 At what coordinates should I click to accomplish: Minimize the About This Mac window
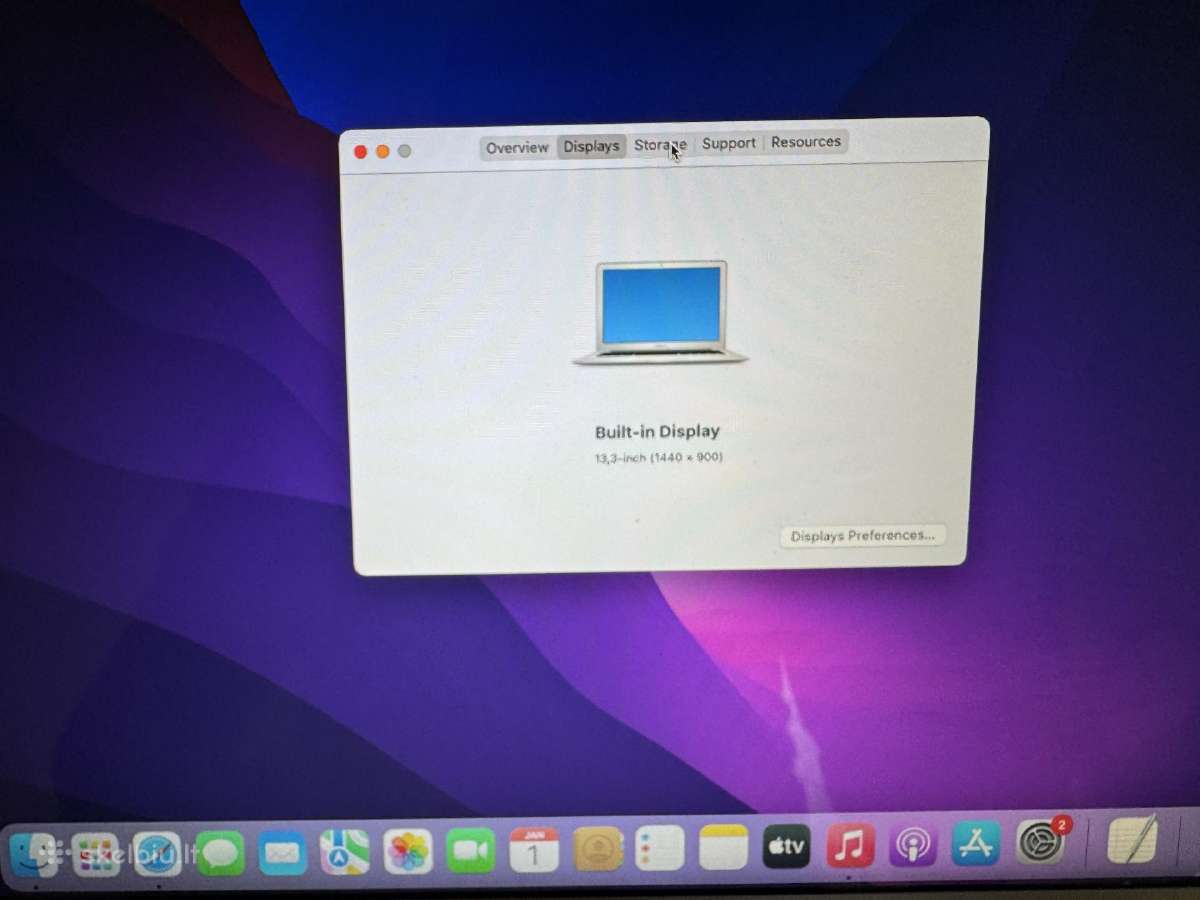pos(383,151)
